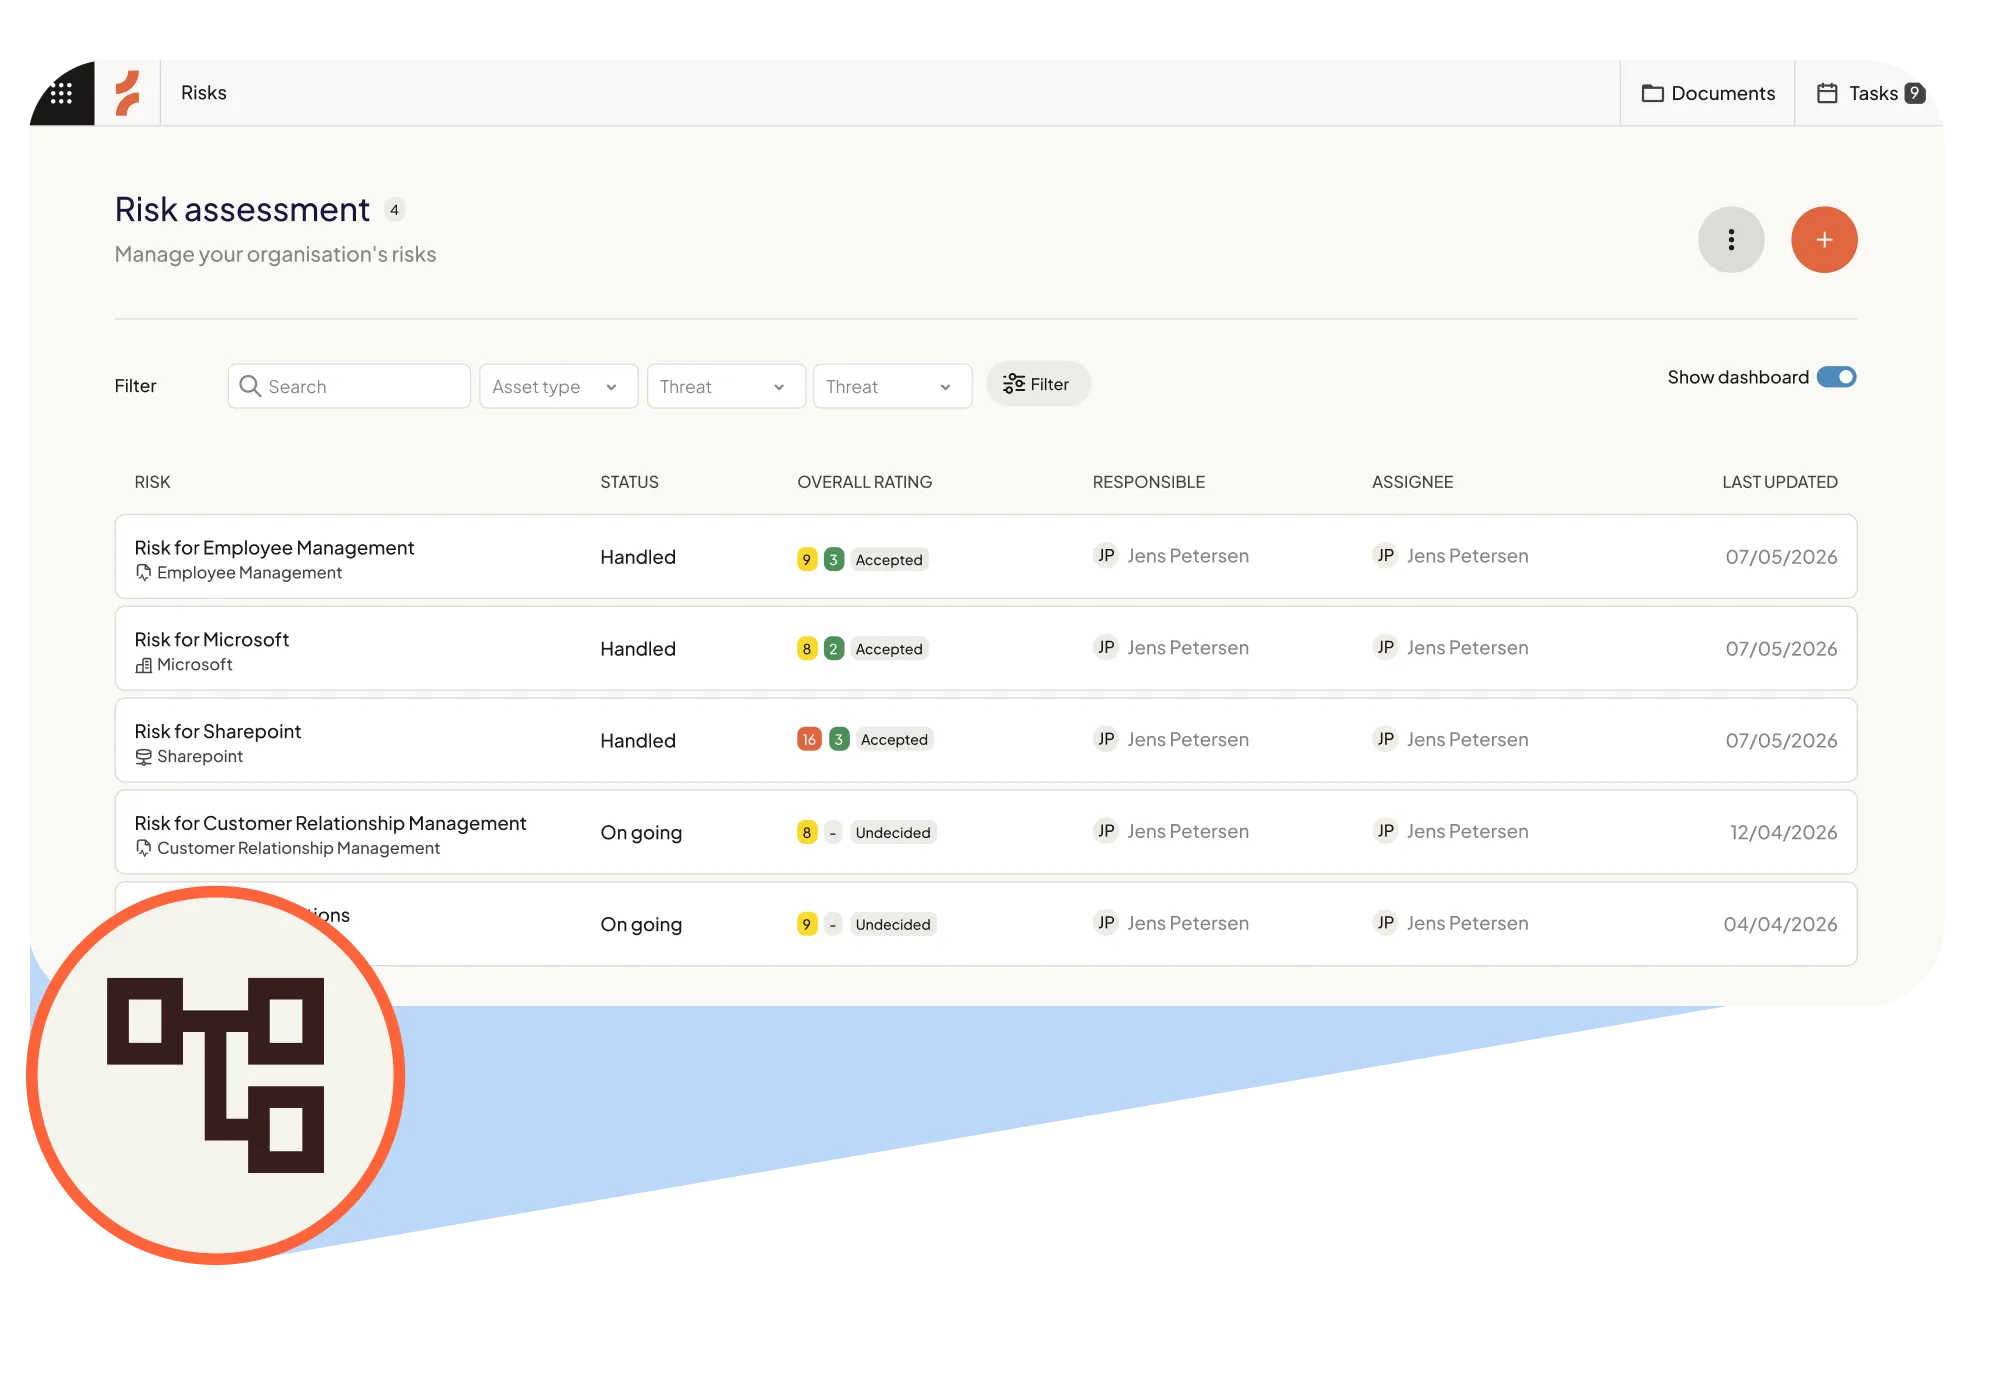The image size is (2000, 1400).
Task: Click green rating 3 in Employee Management row
Action: [833, 560]
